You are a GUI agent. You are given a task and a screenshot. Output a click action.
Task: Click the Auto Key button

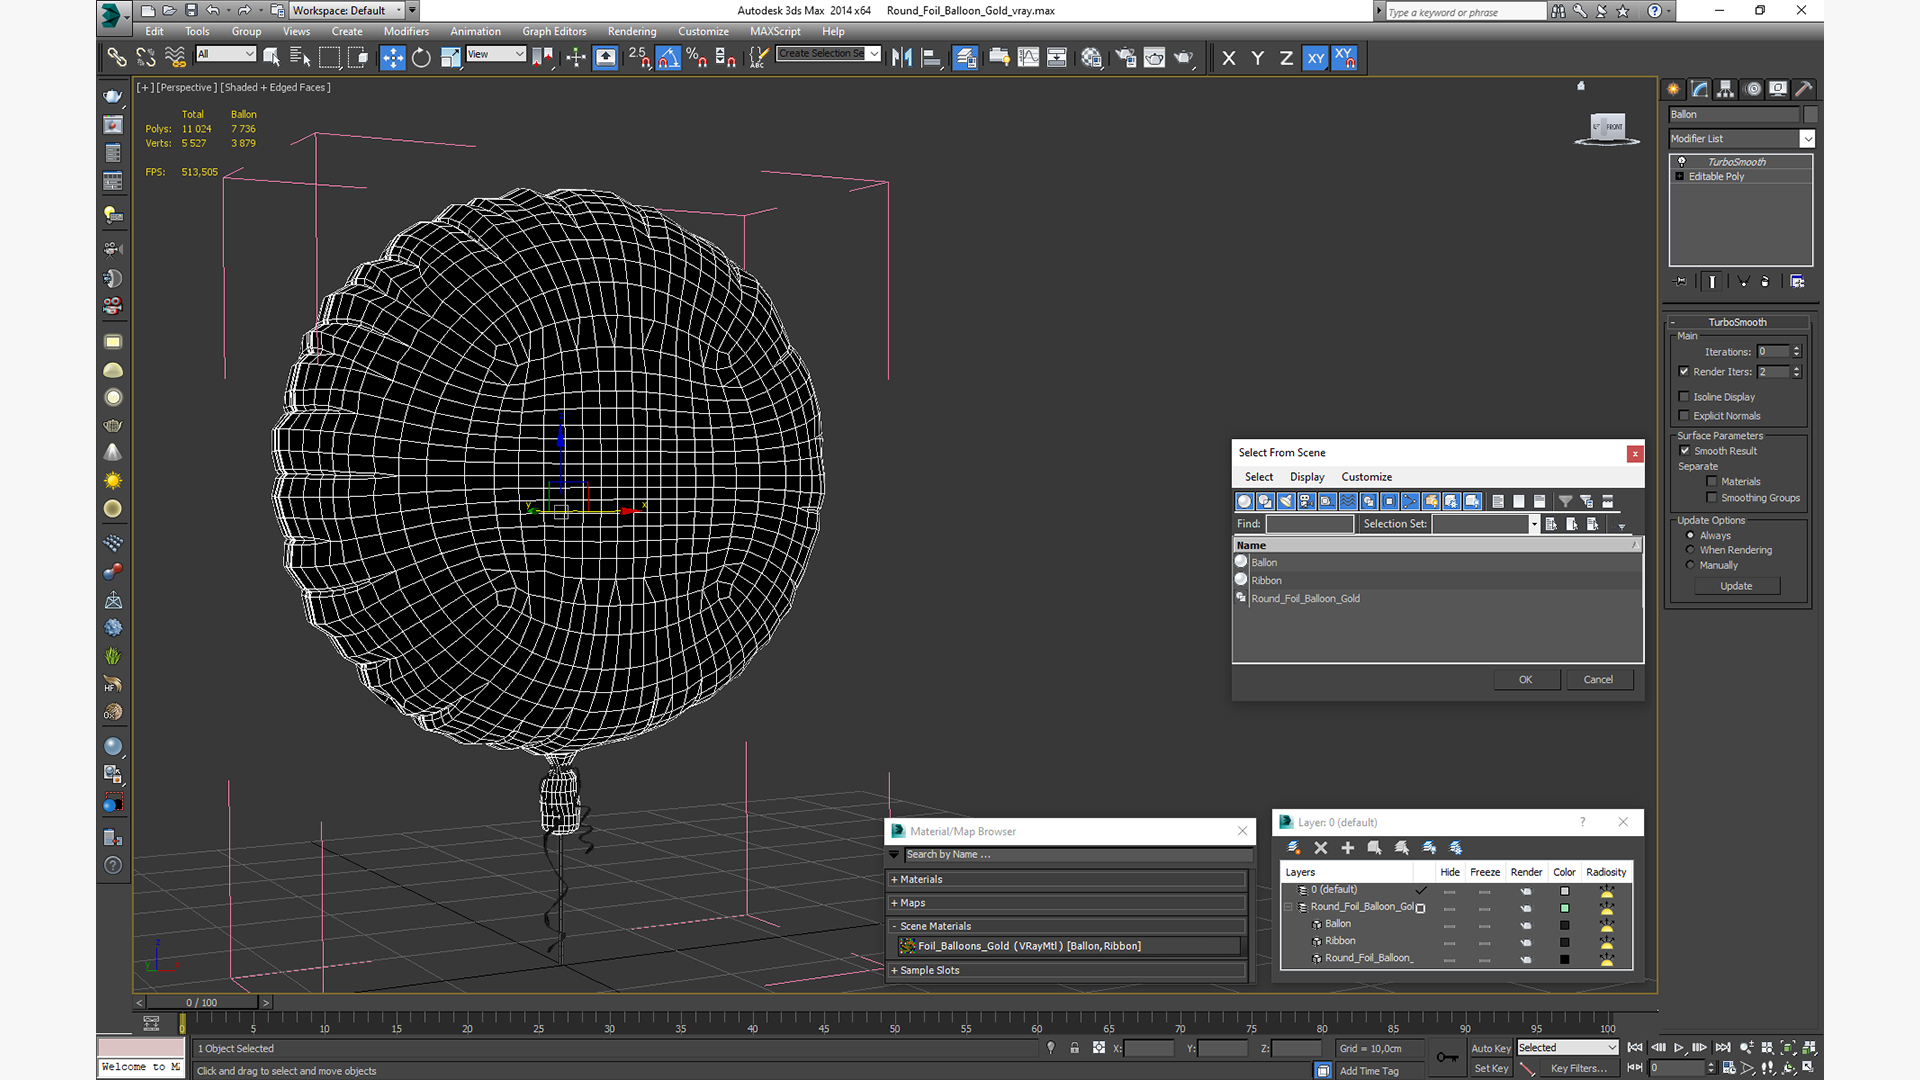1491,1048
